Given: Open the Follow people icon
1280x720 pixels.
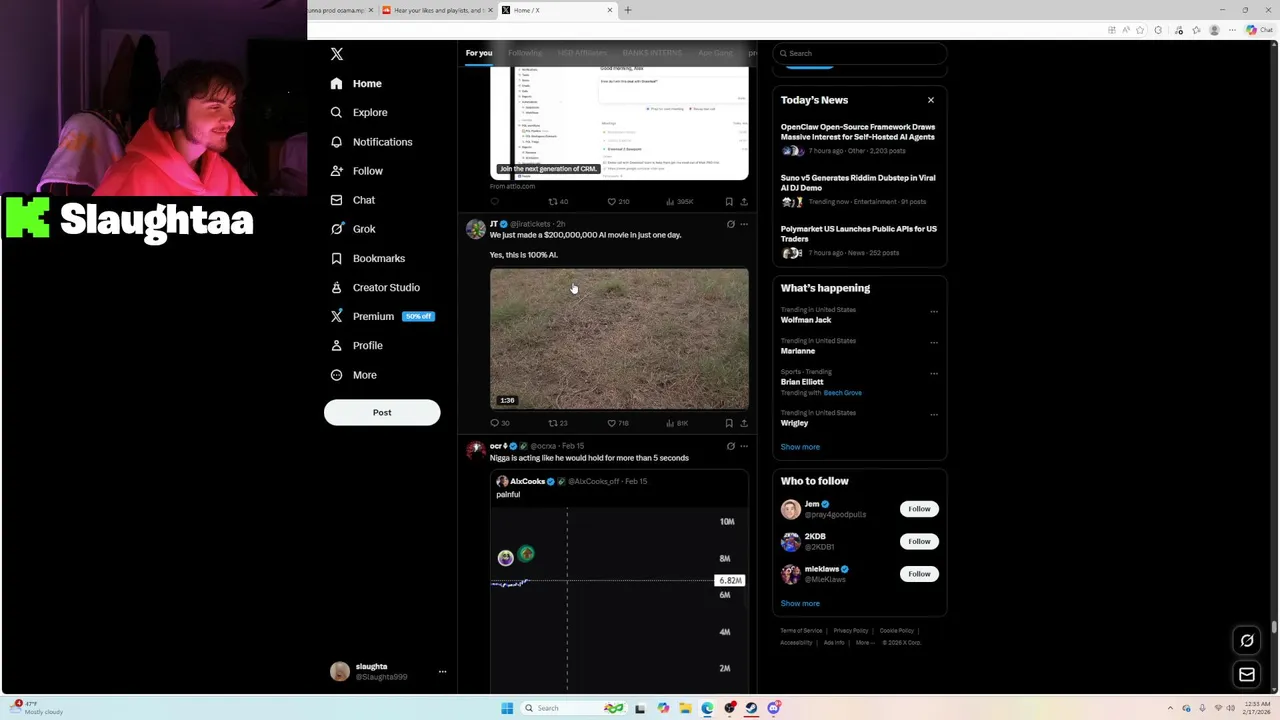Looking at the screenshot, I should tap(337, 171).
